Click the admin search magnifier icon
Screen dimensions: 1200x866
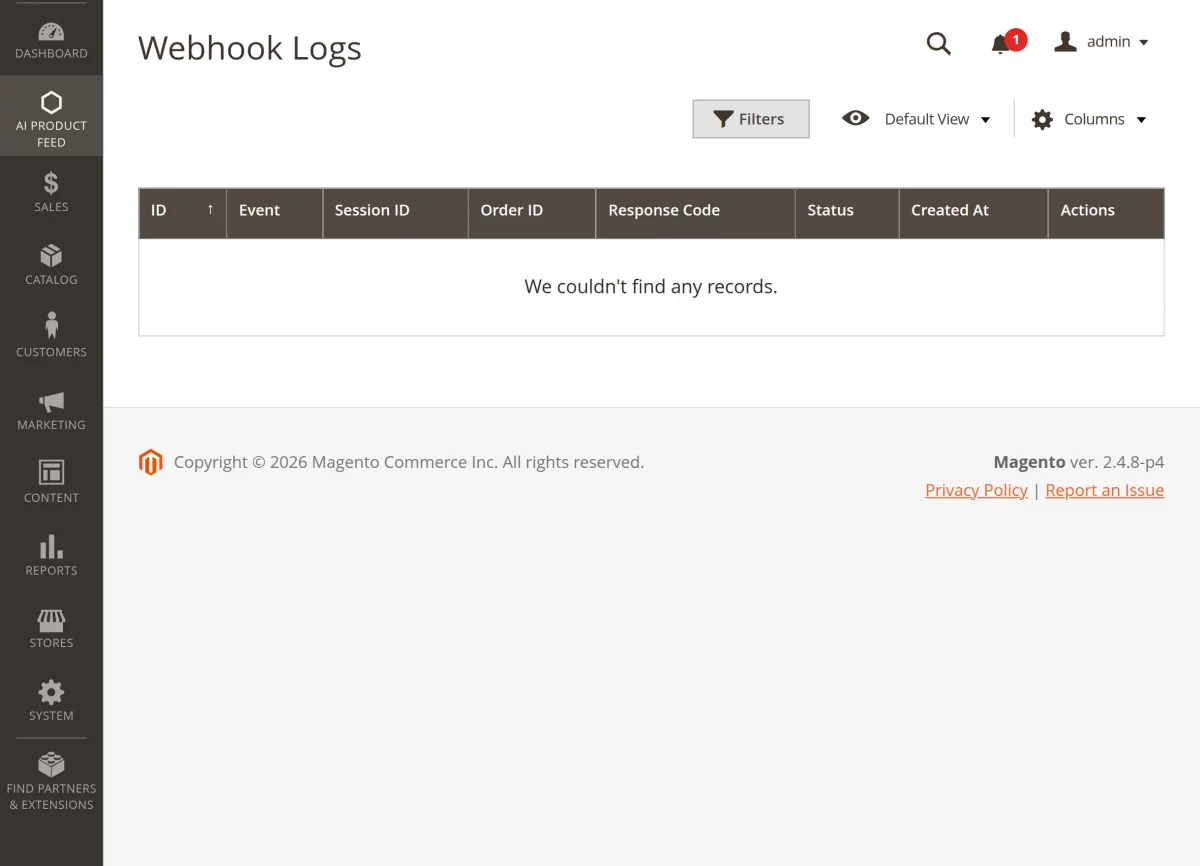(938, 43)
